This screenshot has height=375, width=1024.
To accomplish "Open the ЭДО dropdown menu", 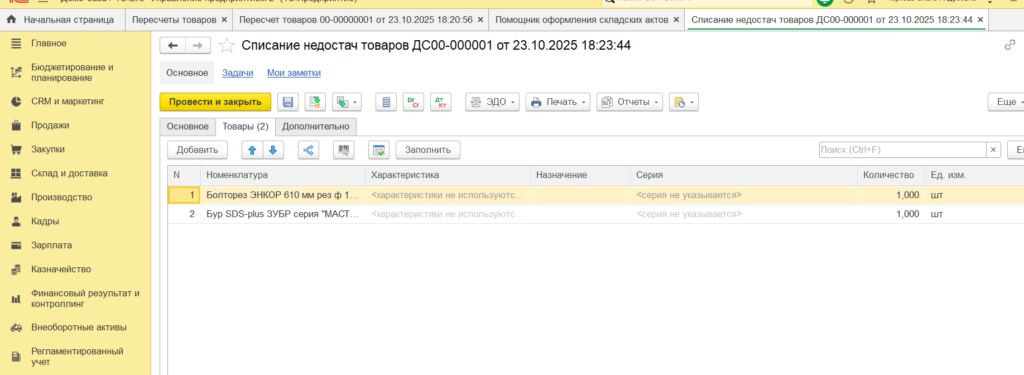I will click(x=492, y=102).
